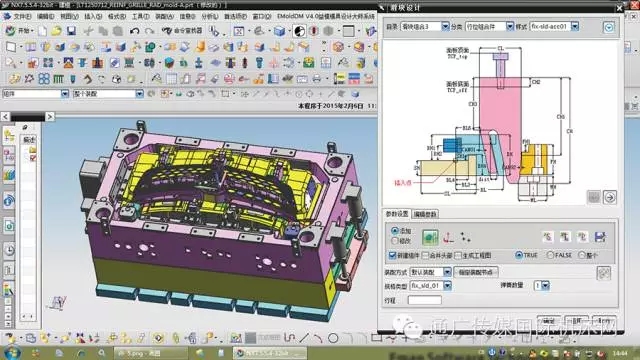Viewport: 640px width, 360px height.
Task: Expand the assembly filter dropdown in selection bar
Action: 139,94
